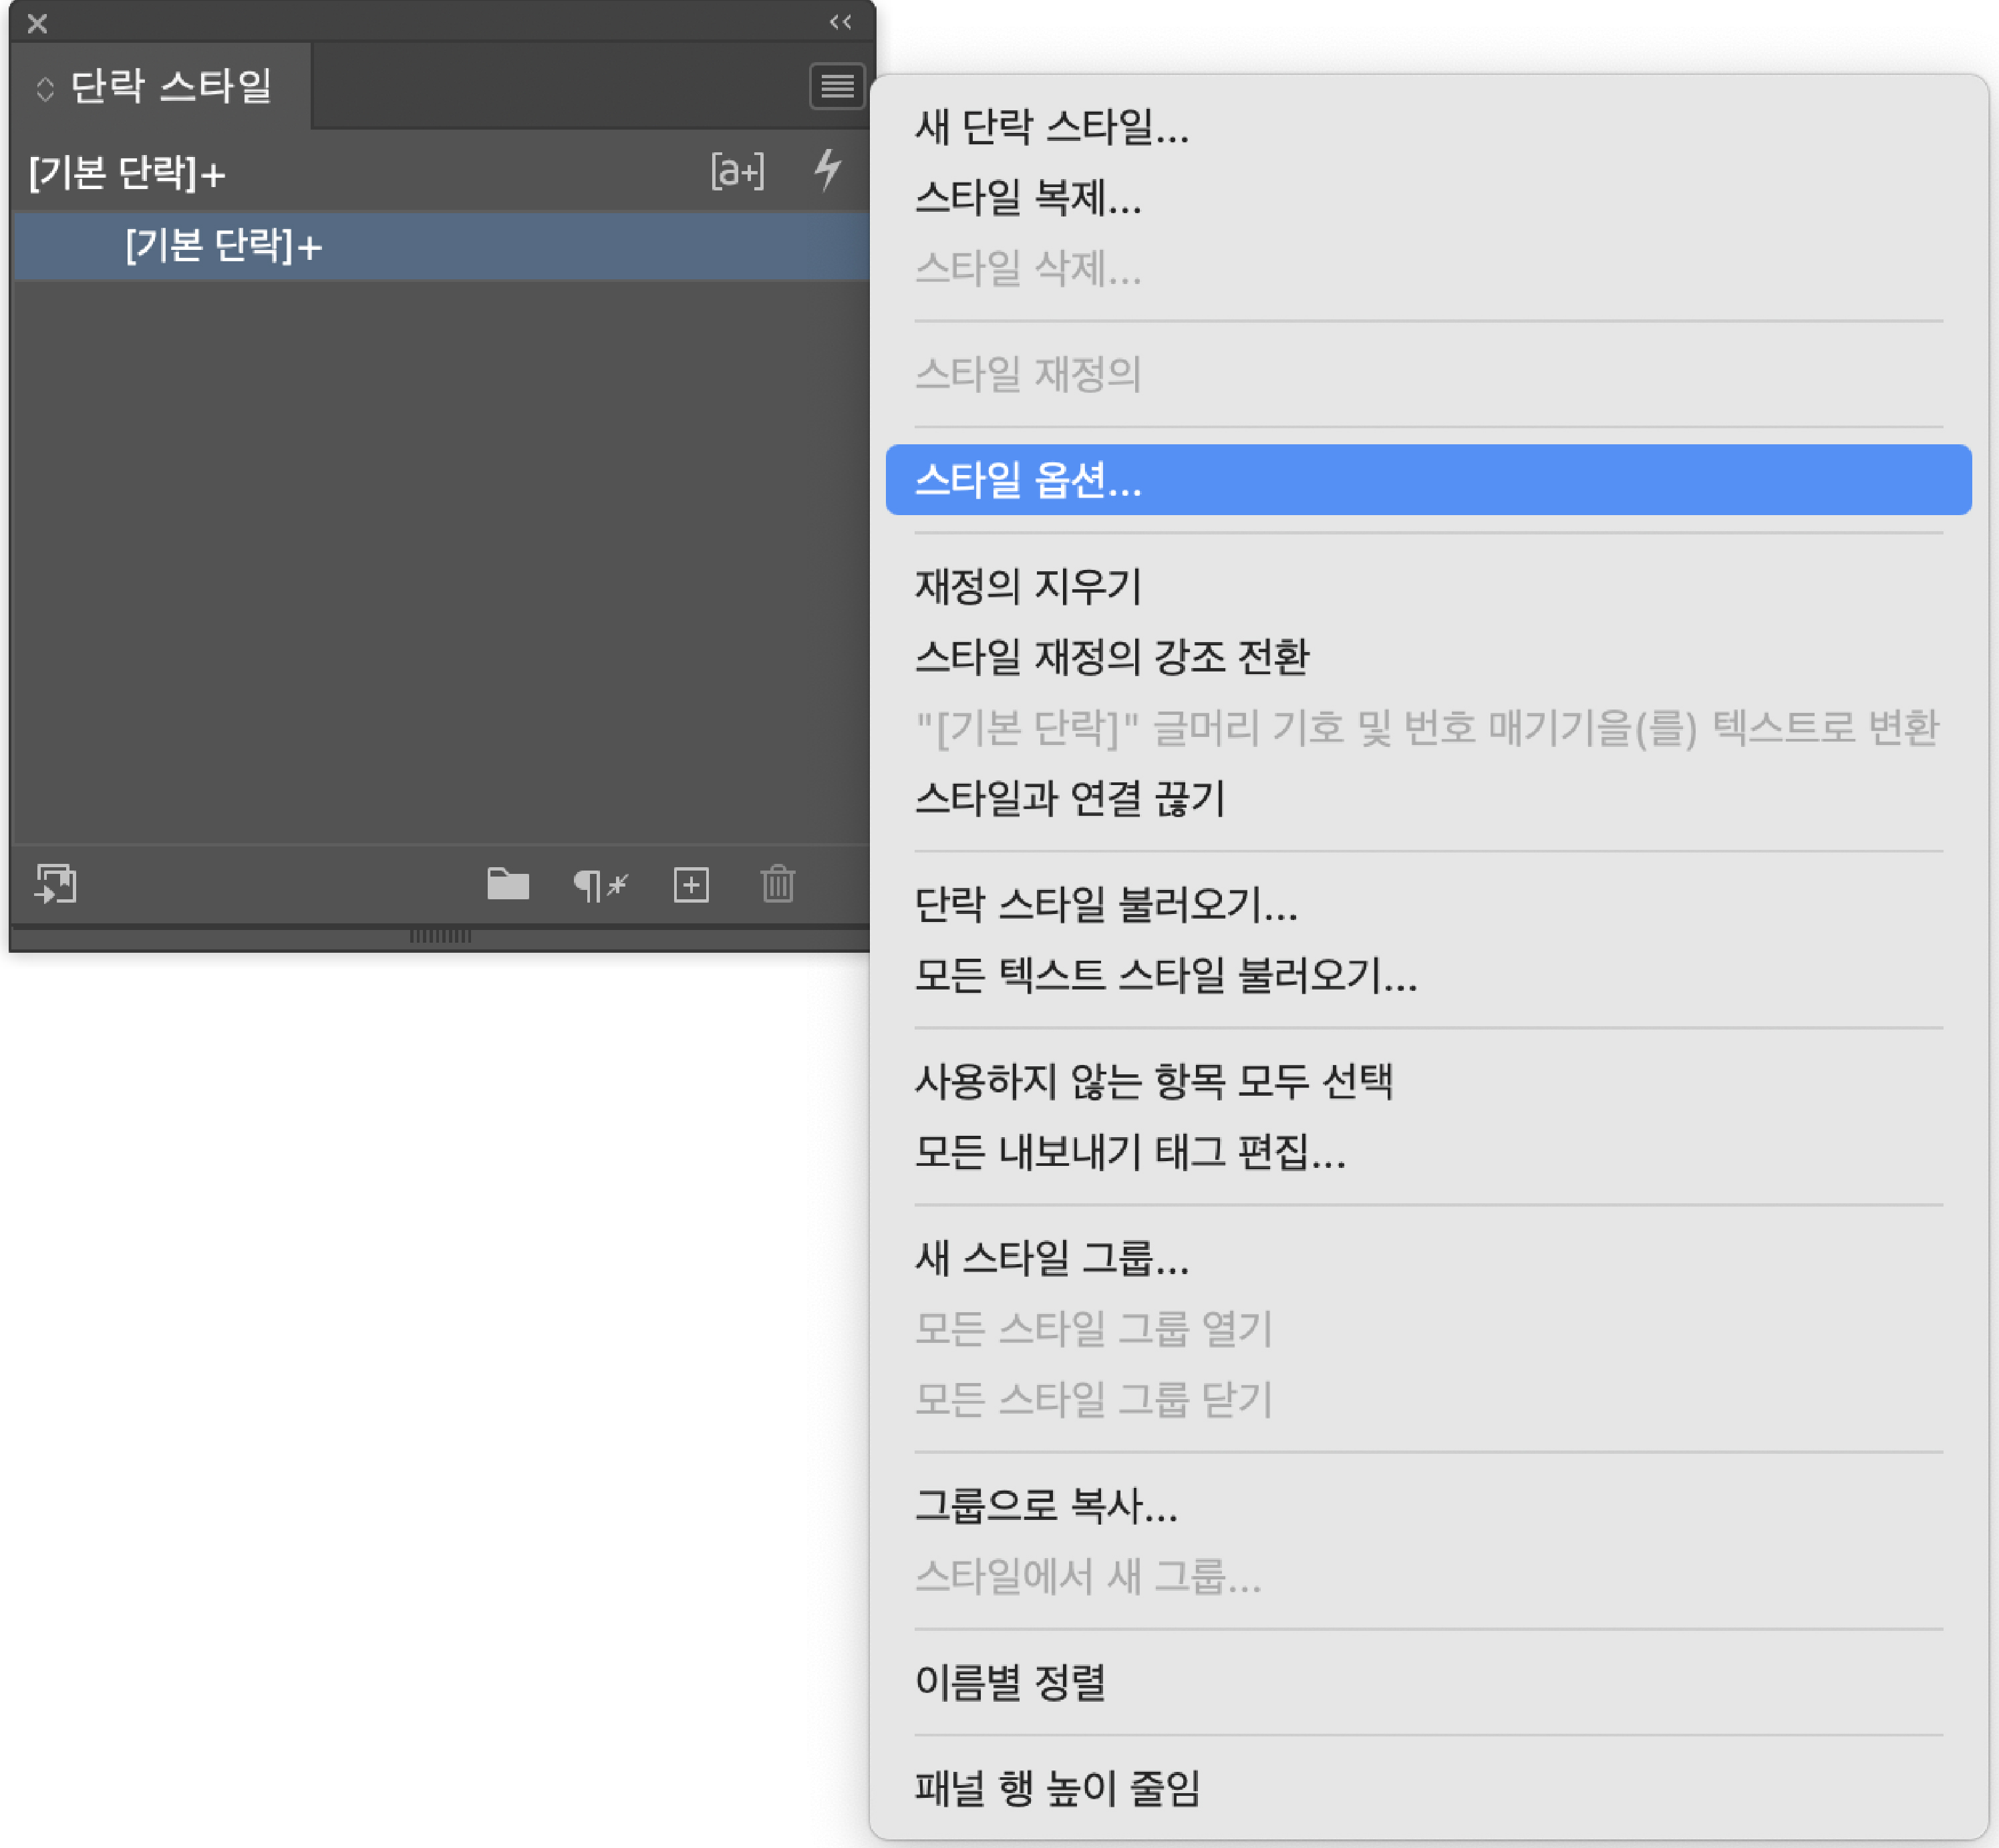Screen dimensions: 1999x1848
Task: Click the [a+] clear overrides icon
Action: (737, 171)
